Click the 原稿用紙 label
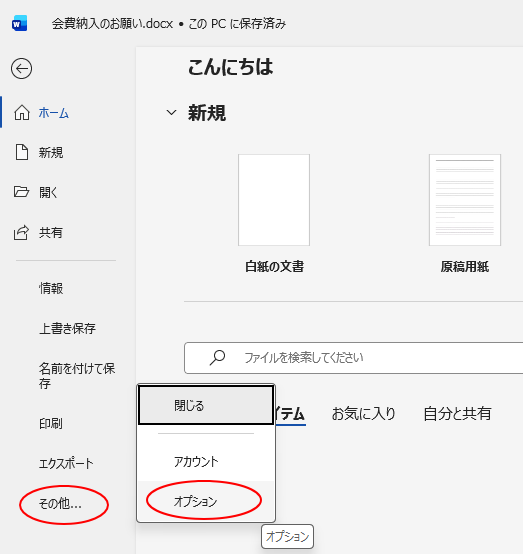523x554 pixels. point(465,266)
